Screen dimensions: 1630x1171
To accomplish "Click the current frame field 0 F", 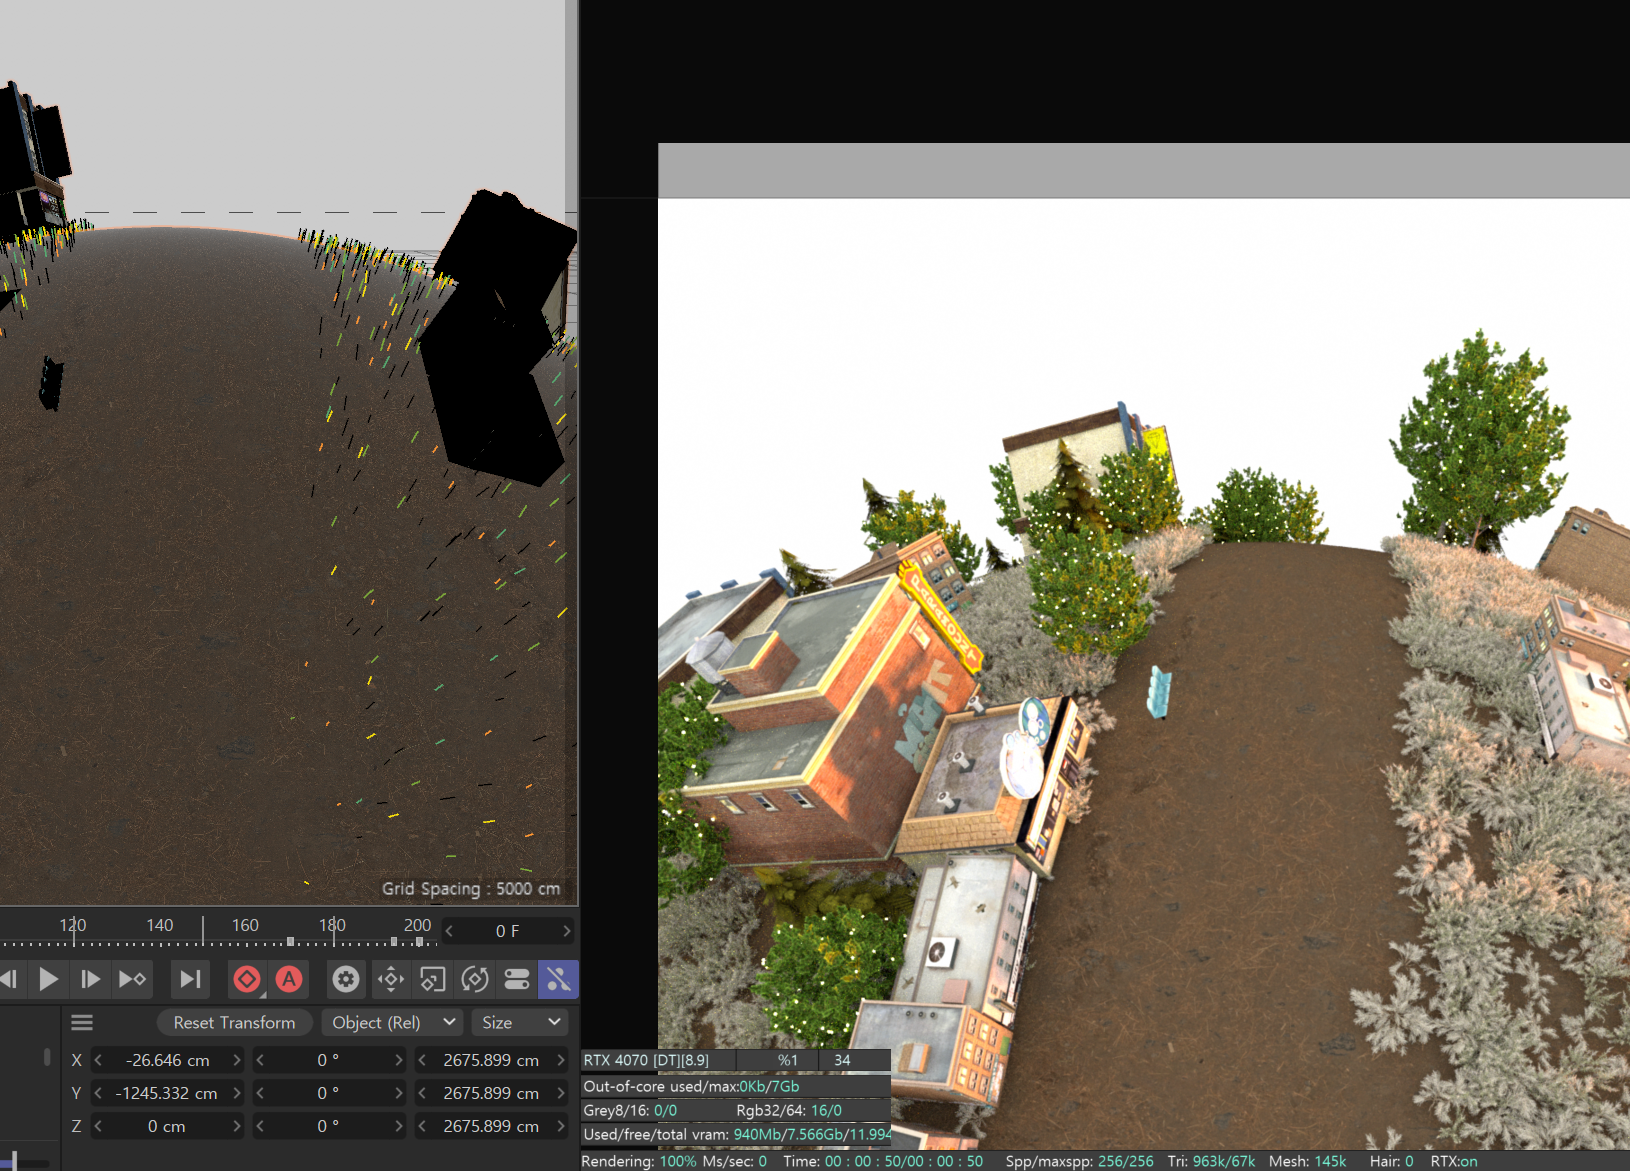I will pos(508,931).
